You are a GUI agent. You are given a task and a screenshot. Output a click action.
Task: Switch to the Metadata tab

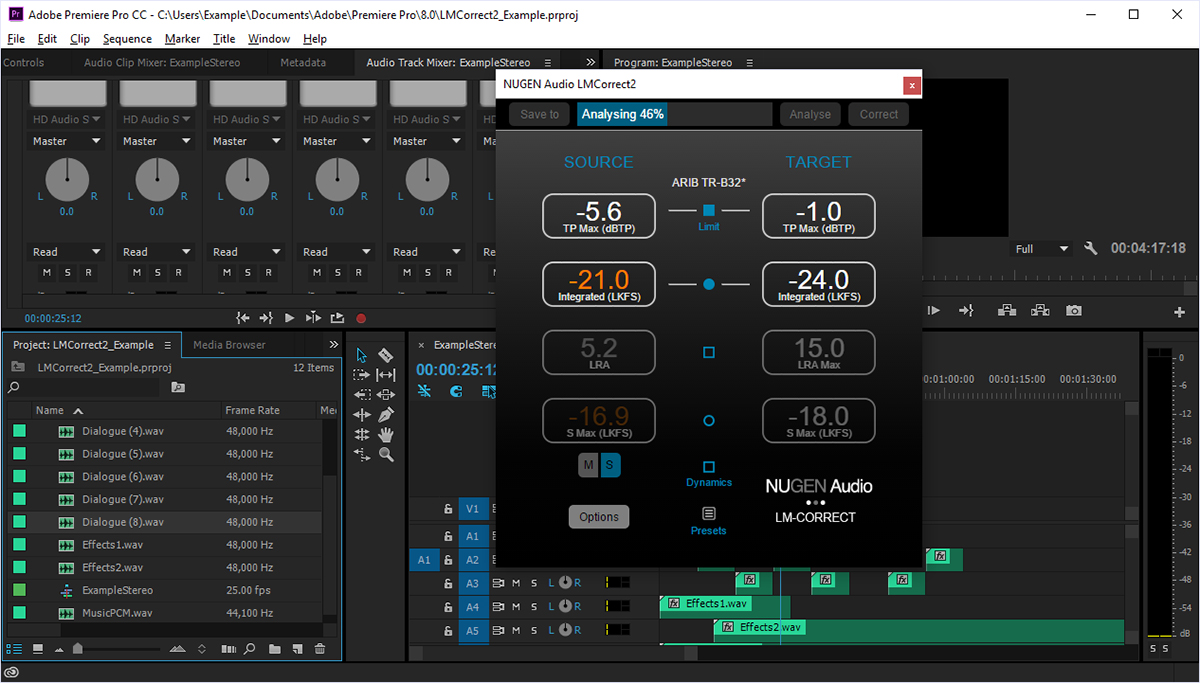coord(303,63)
